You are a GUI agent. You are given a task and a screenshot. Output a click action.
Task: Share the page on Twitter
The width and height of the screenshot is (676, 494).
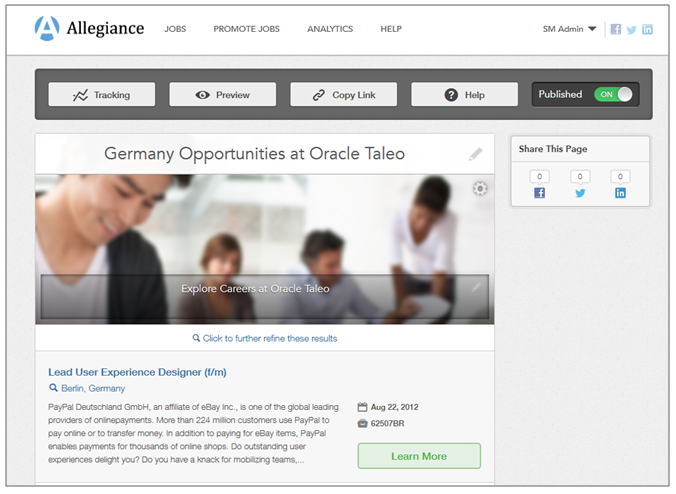pos(580,193)
